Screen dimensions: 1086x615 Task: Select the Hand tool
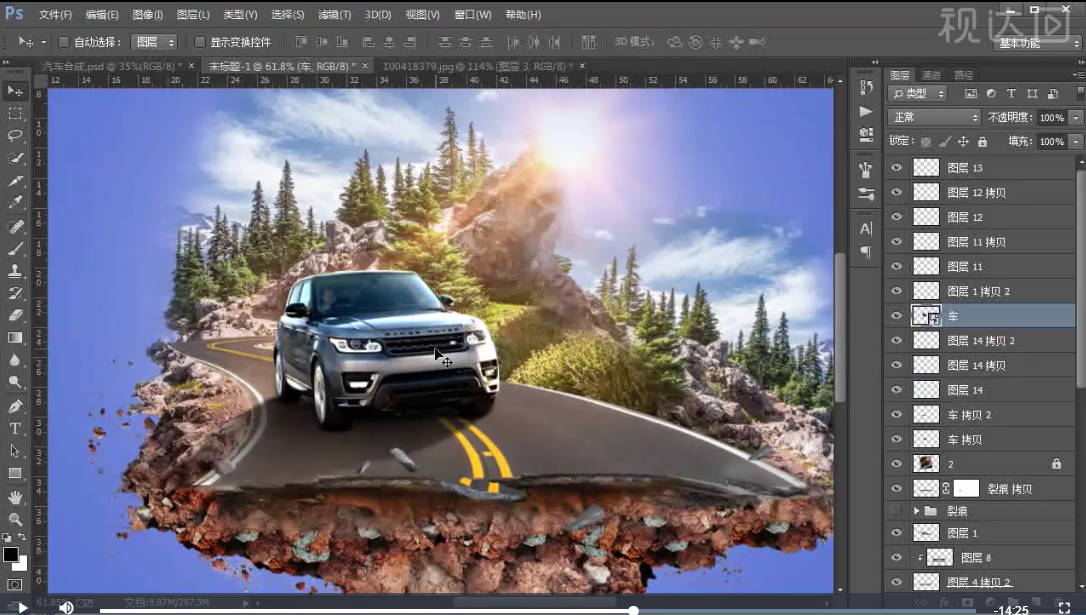[x=15, y=497]
